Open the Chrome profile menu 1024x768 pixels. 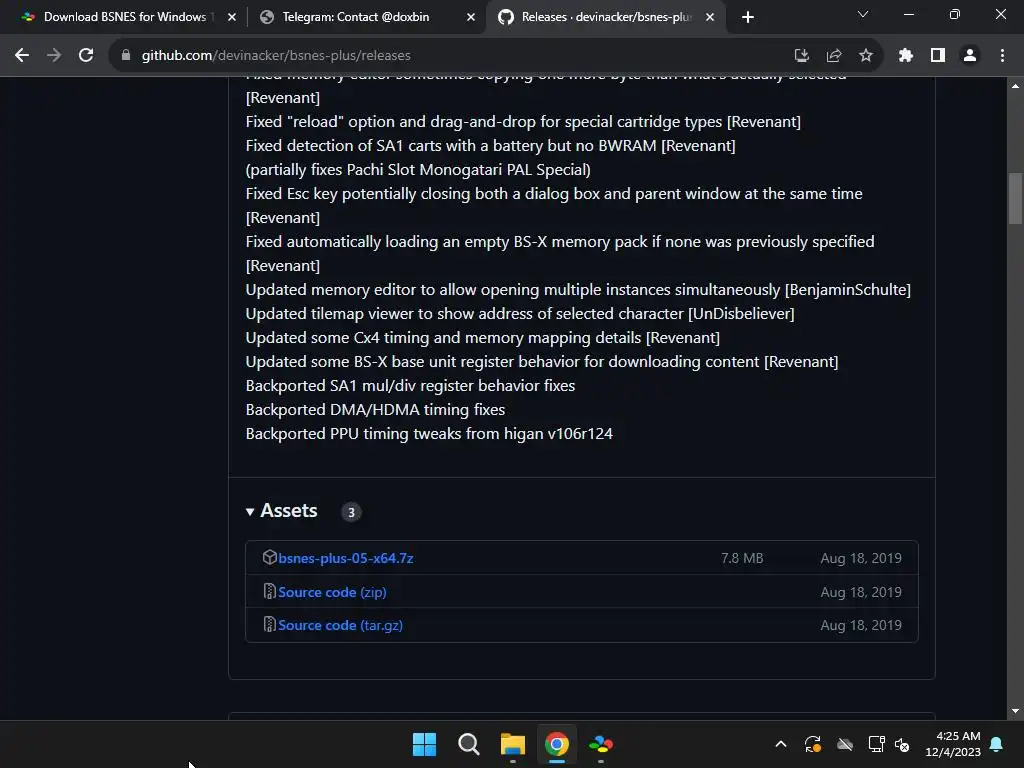970,56
